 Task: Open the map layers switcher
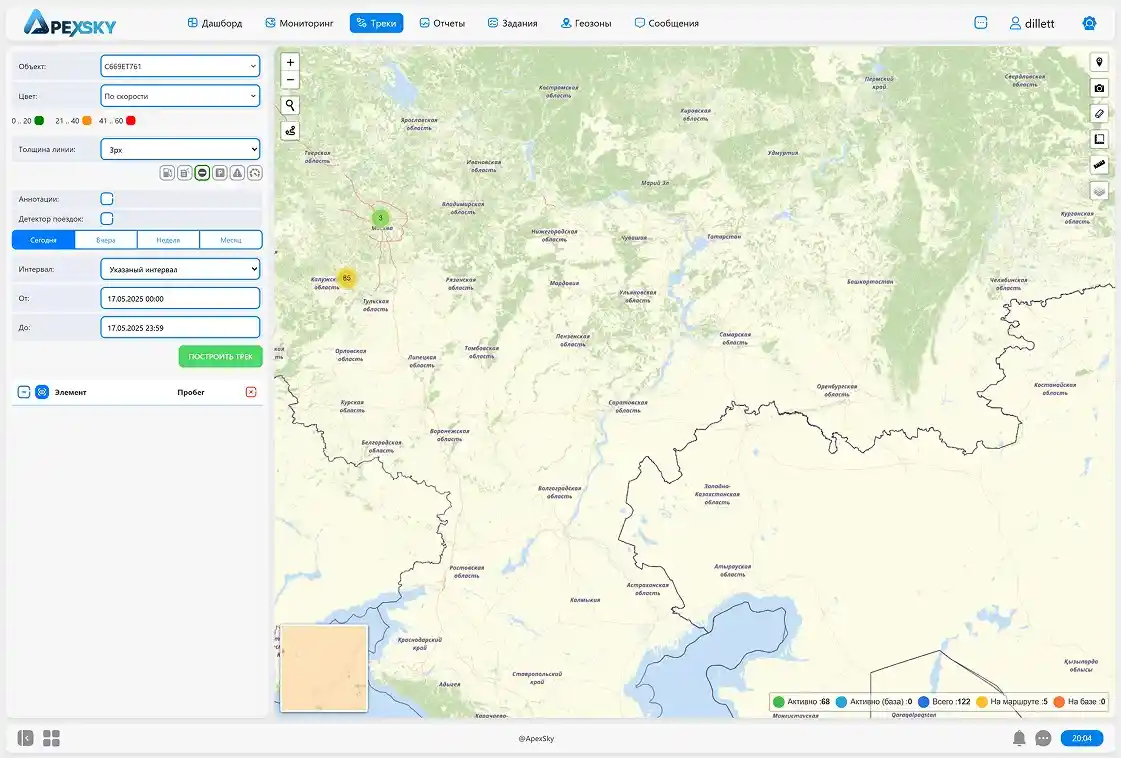click(1099, 191)
